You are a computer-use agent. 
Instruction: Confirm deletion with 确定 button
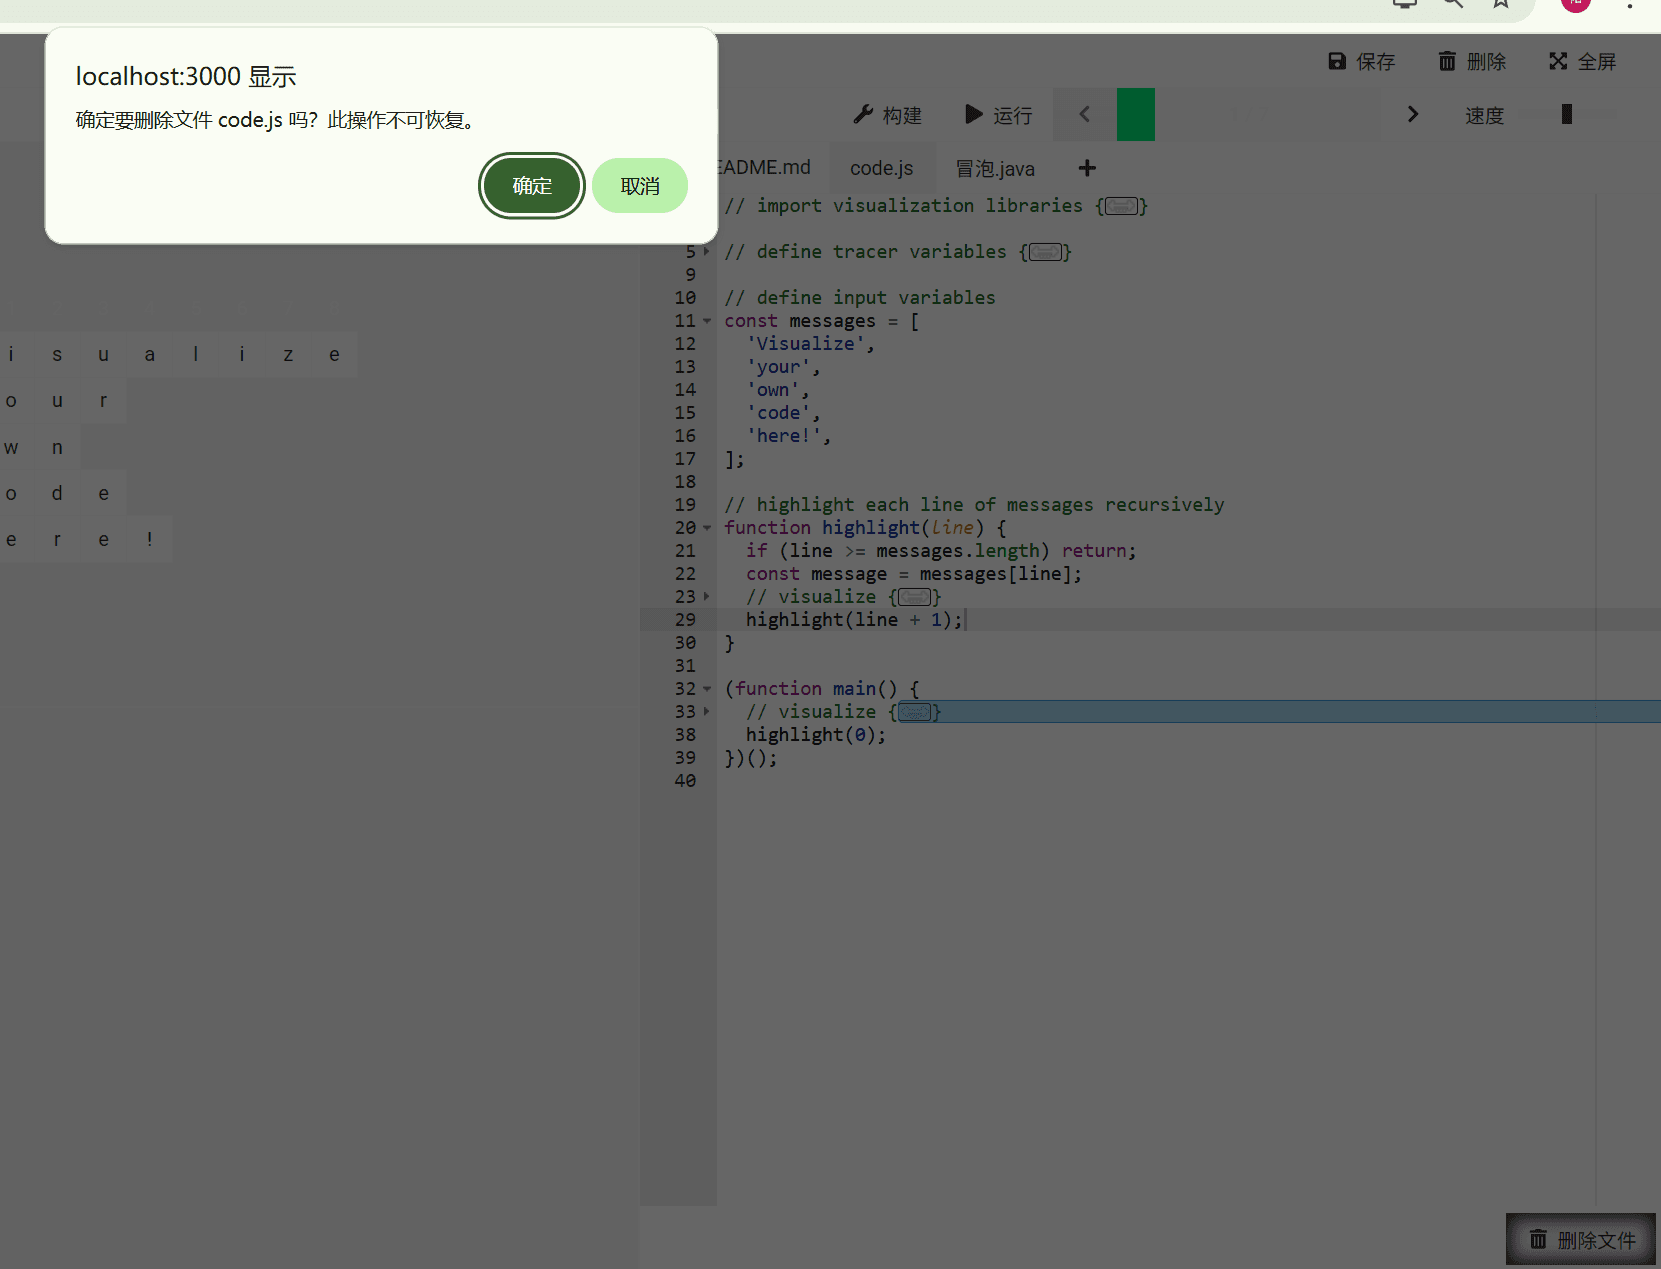pos(531,186)
